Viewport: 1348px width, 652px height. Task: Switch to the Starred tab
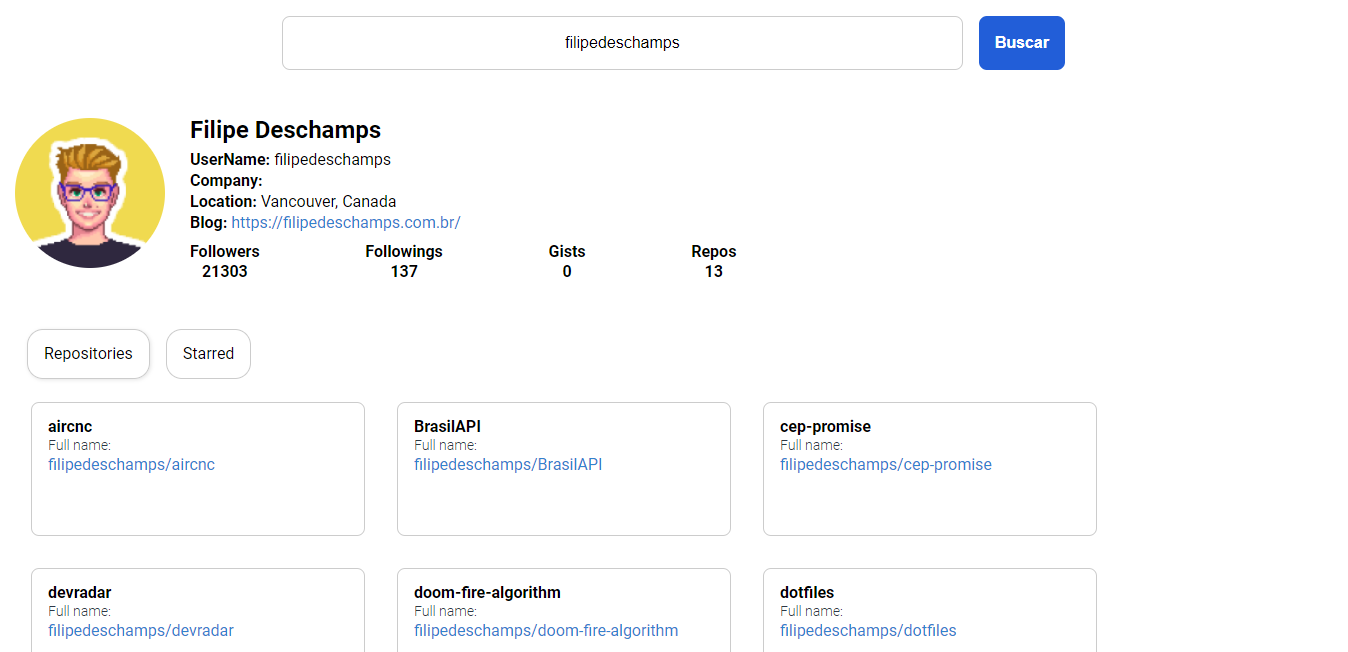pyautogui.click(x=208, y=353)
